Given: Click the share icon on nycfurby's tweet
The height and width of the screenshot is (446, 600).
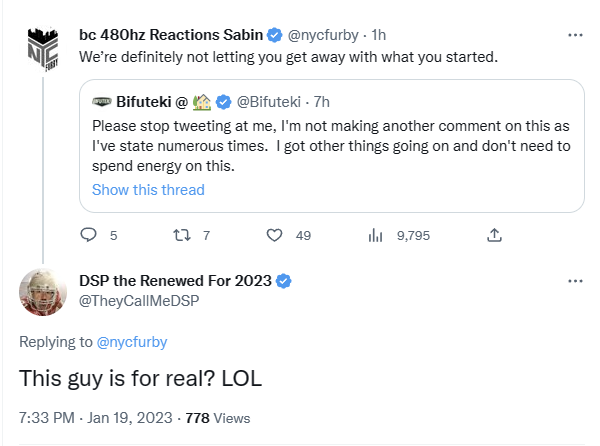Looking at the screenshot, I should tap(494, 235).
